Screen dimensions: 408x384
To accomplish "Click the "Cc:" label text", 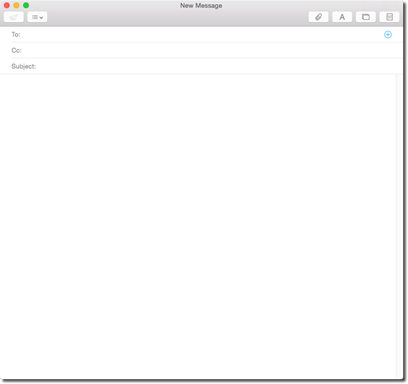I will tap(16, 50).
